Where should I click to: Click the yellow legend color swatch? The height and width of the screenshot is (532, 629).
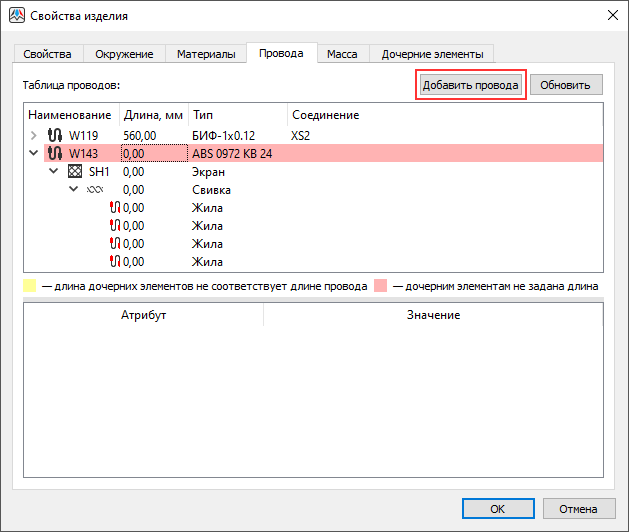pyautogui.click(x=29, y=286)
